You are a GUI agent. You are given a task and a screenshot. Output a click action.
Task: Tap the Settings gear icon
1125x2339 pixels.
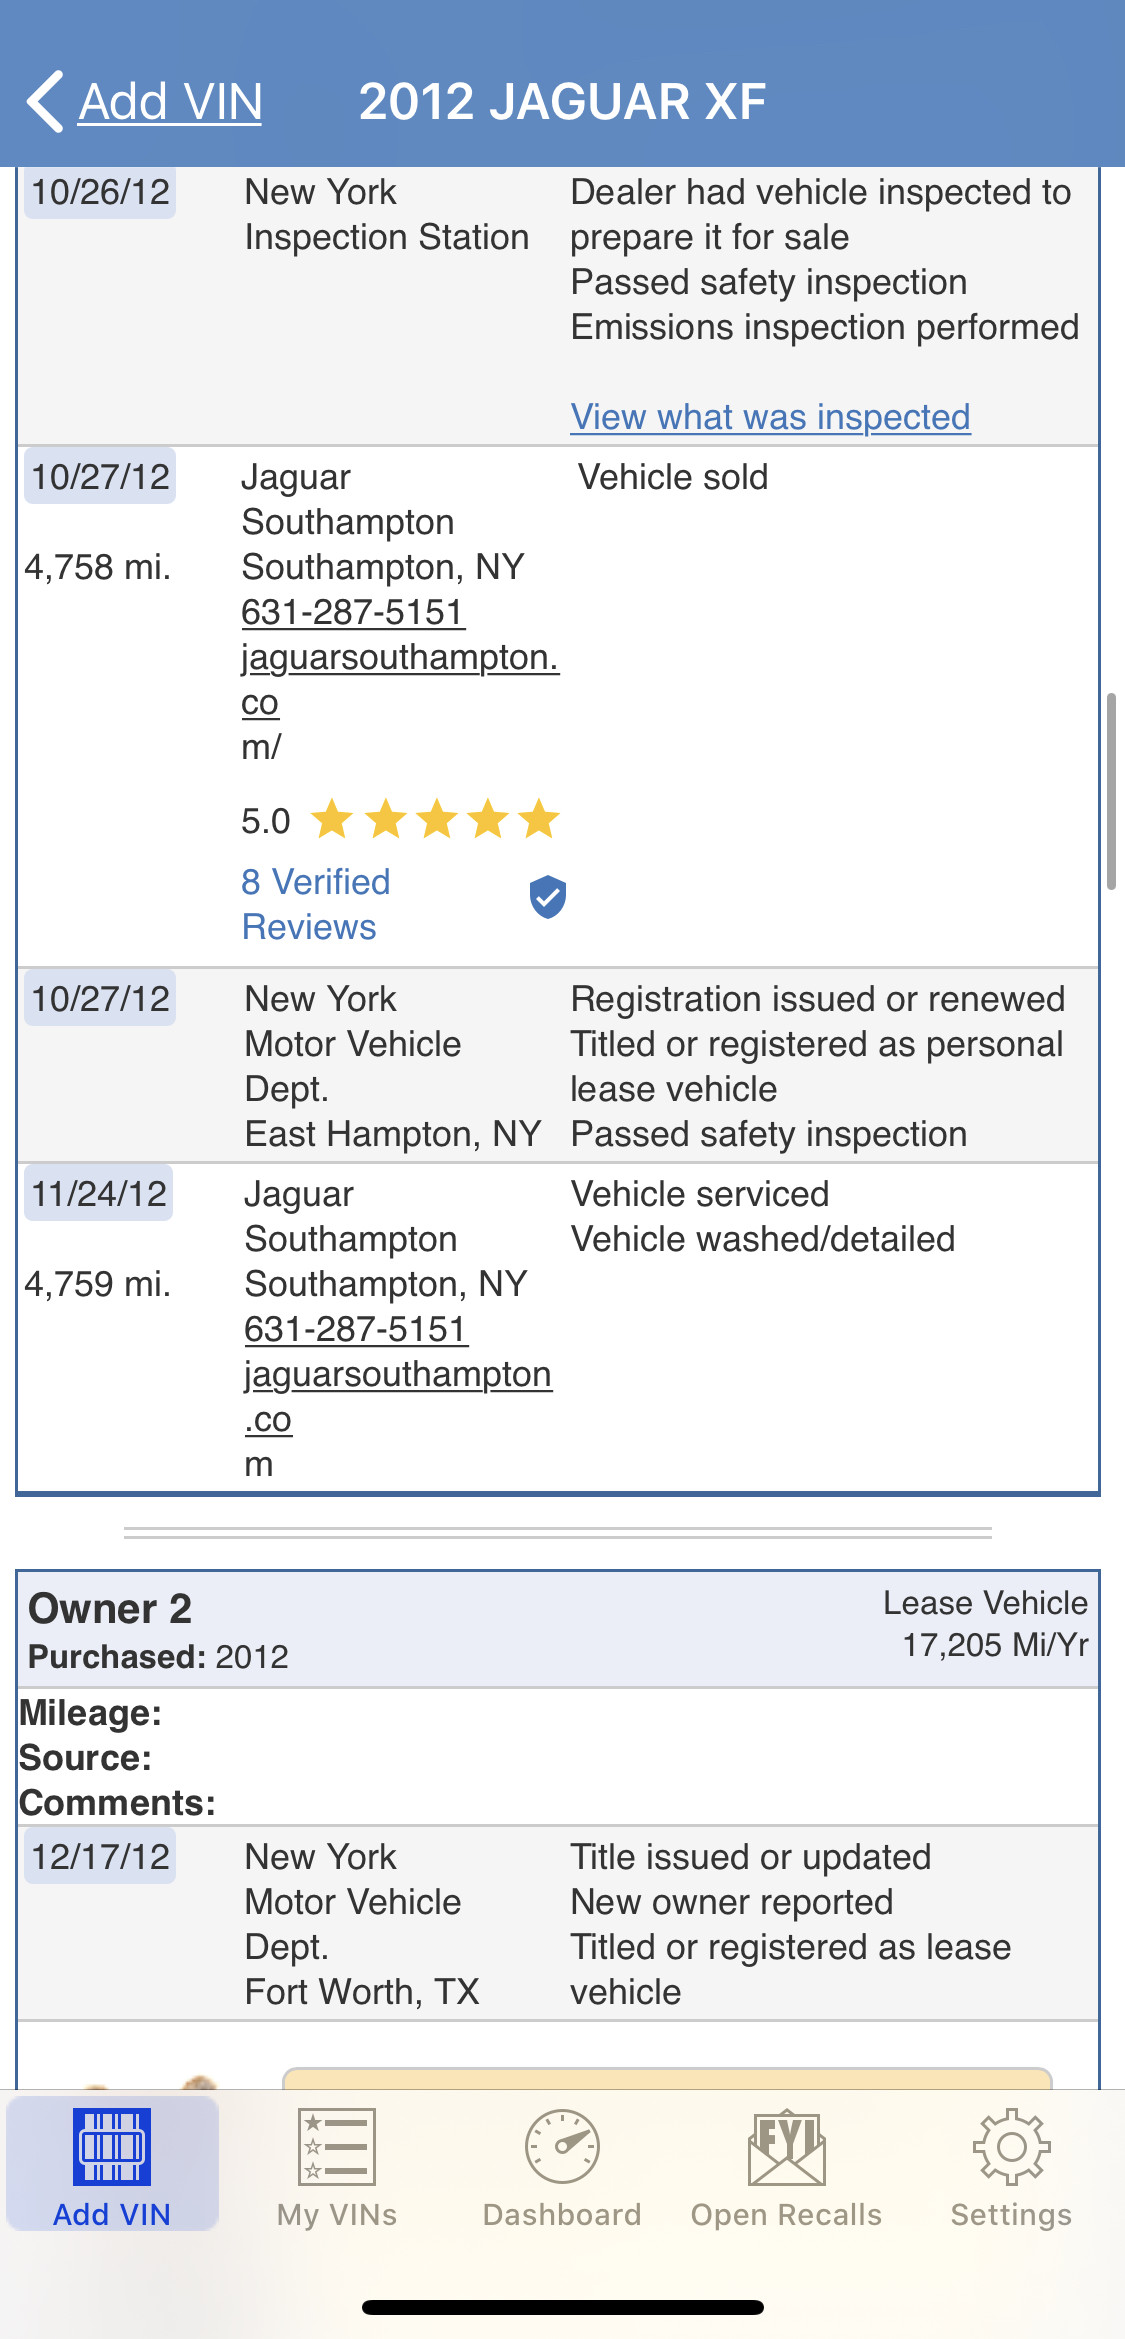pyautogui.click(x=1011, y=2146)
